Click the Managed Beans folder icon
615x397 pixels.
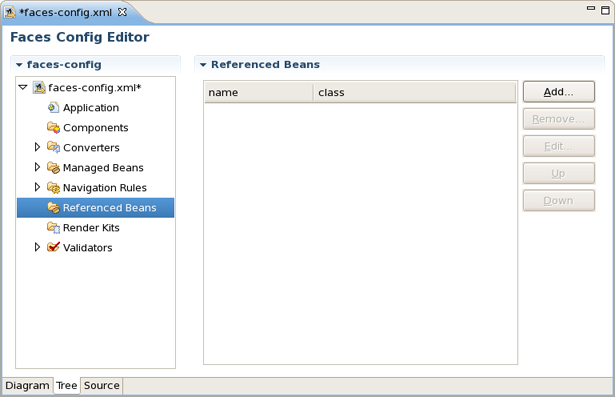pyautogui.click(x=53, y=168)
